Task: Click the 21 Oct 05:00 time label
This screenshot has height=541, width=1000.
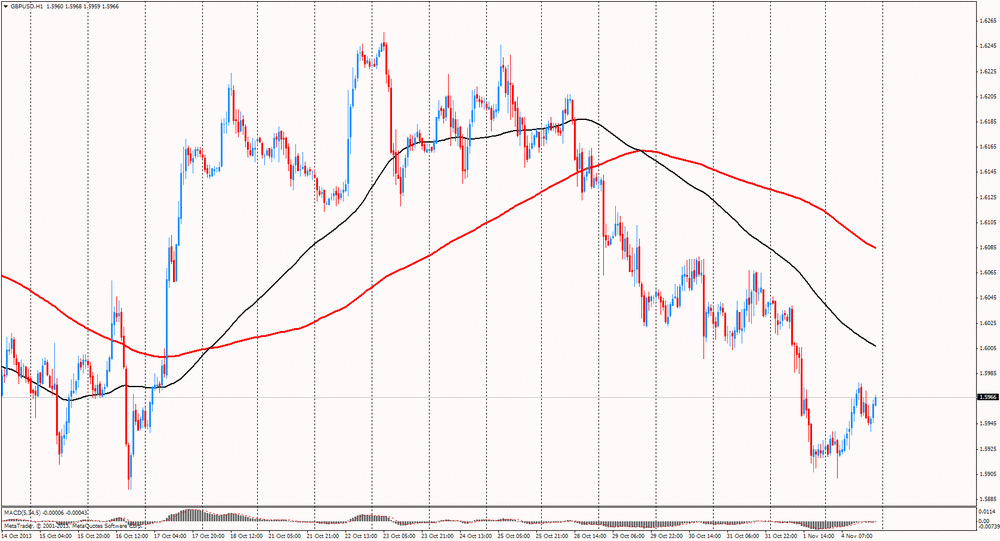Action: (x=284, y=537)
